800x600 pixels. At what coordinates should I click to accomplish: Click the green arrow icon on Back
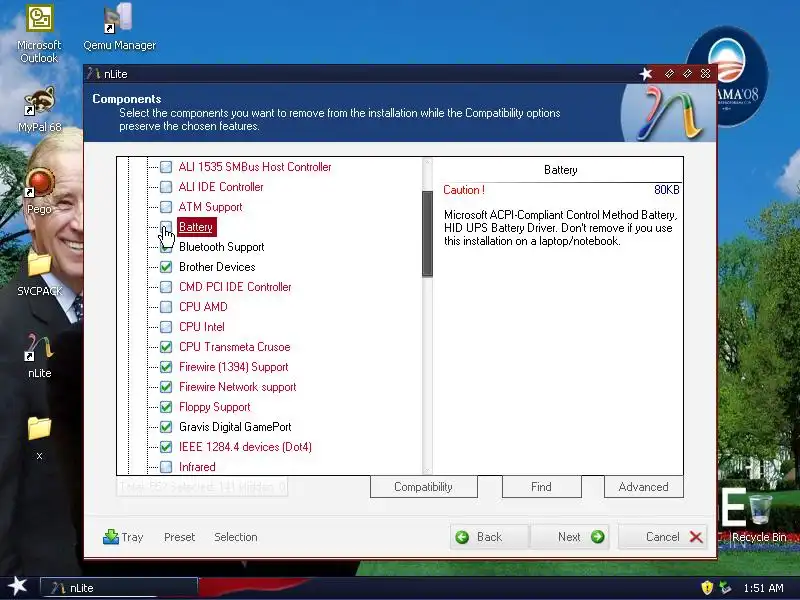pyautogui.click(x=462, y=537)
